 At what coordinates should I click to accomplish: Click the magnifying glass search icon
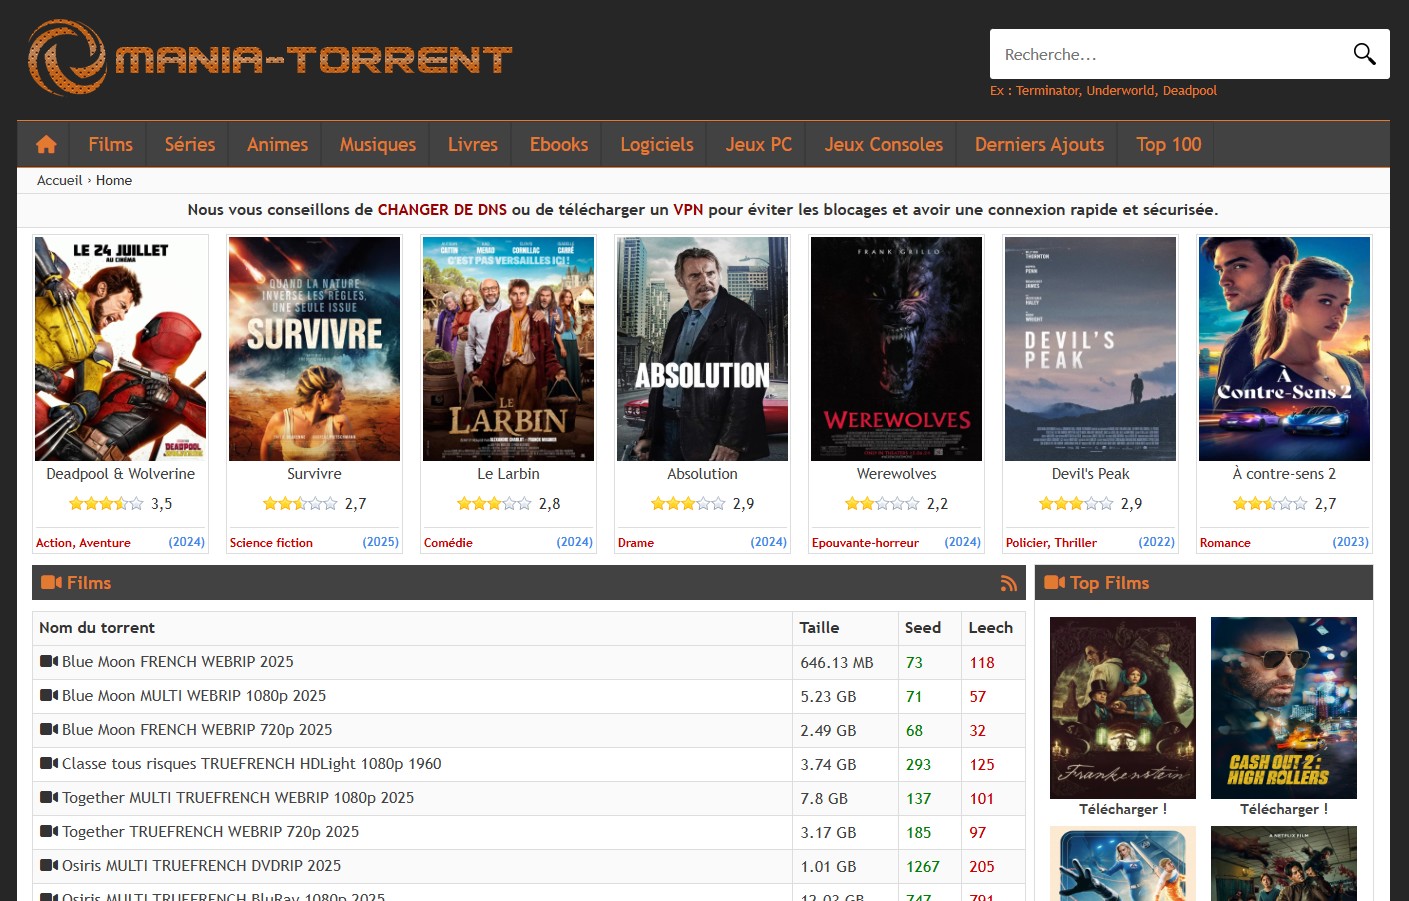[x=1364, y=54]
